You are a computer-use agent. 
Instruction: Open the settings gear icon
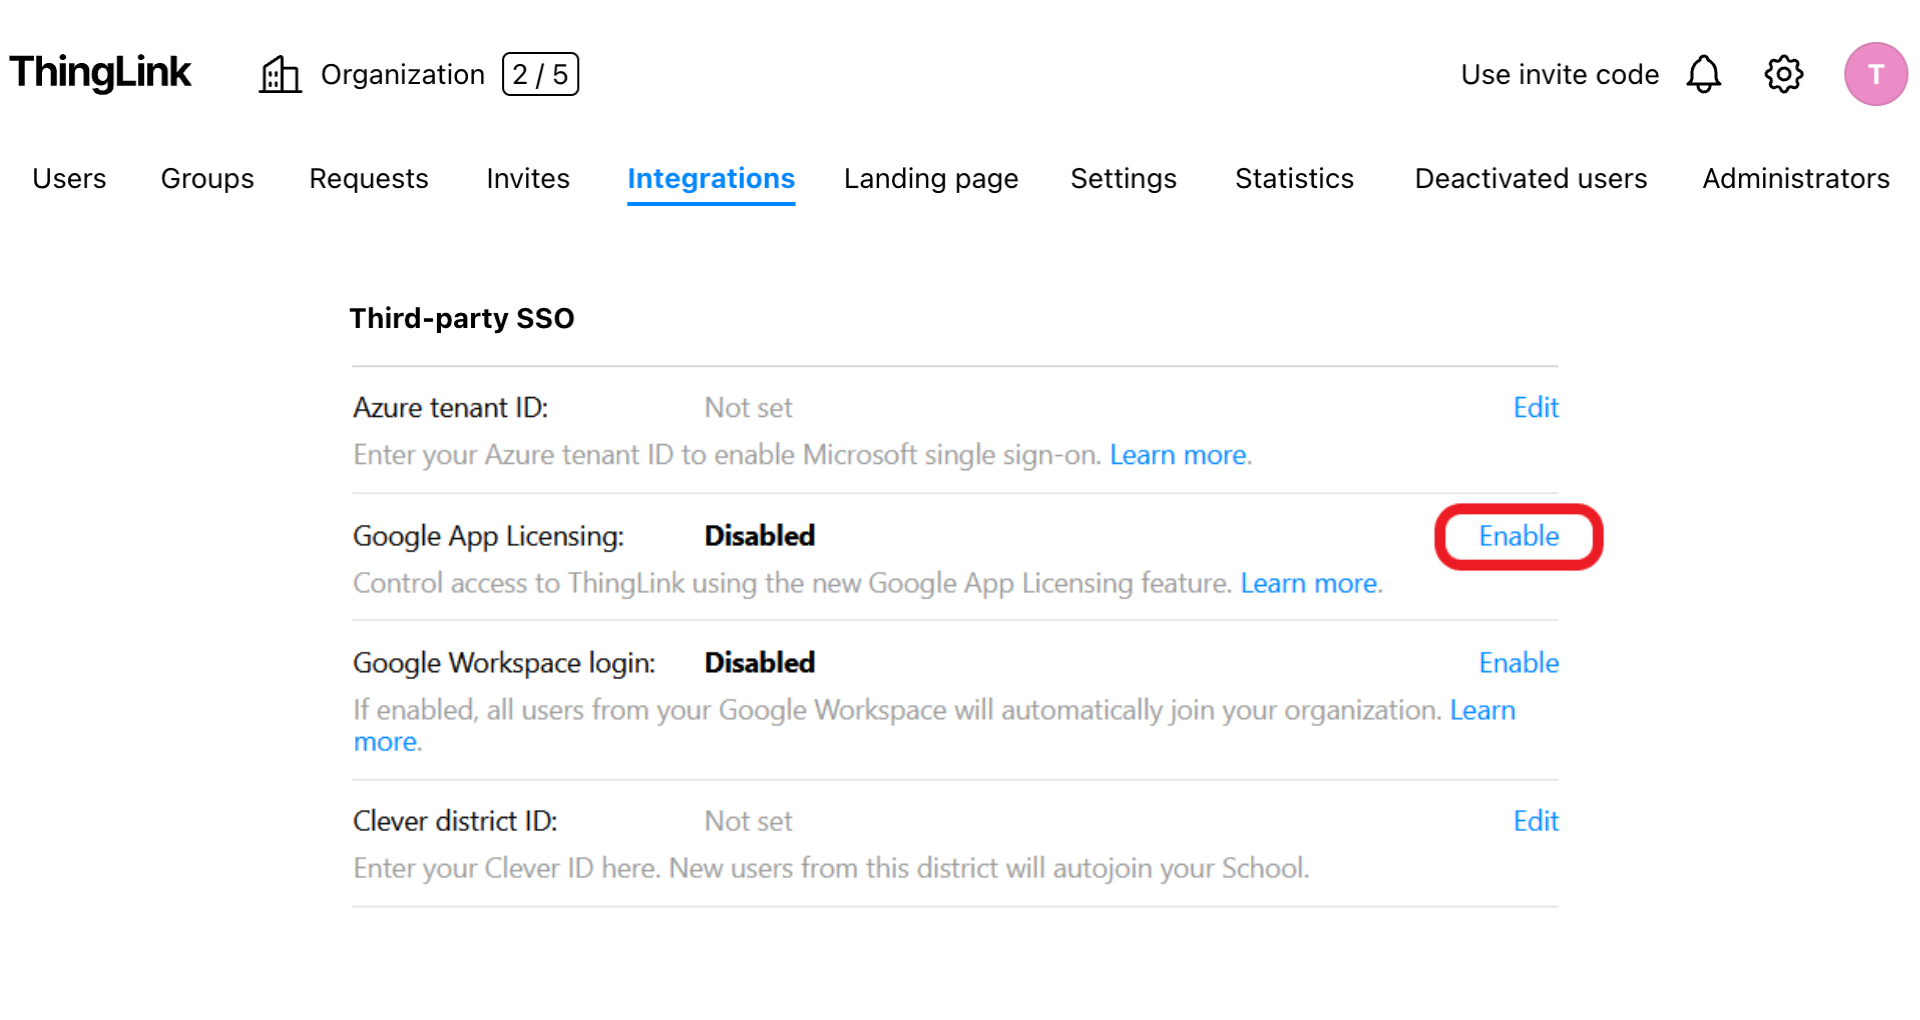1783,74
